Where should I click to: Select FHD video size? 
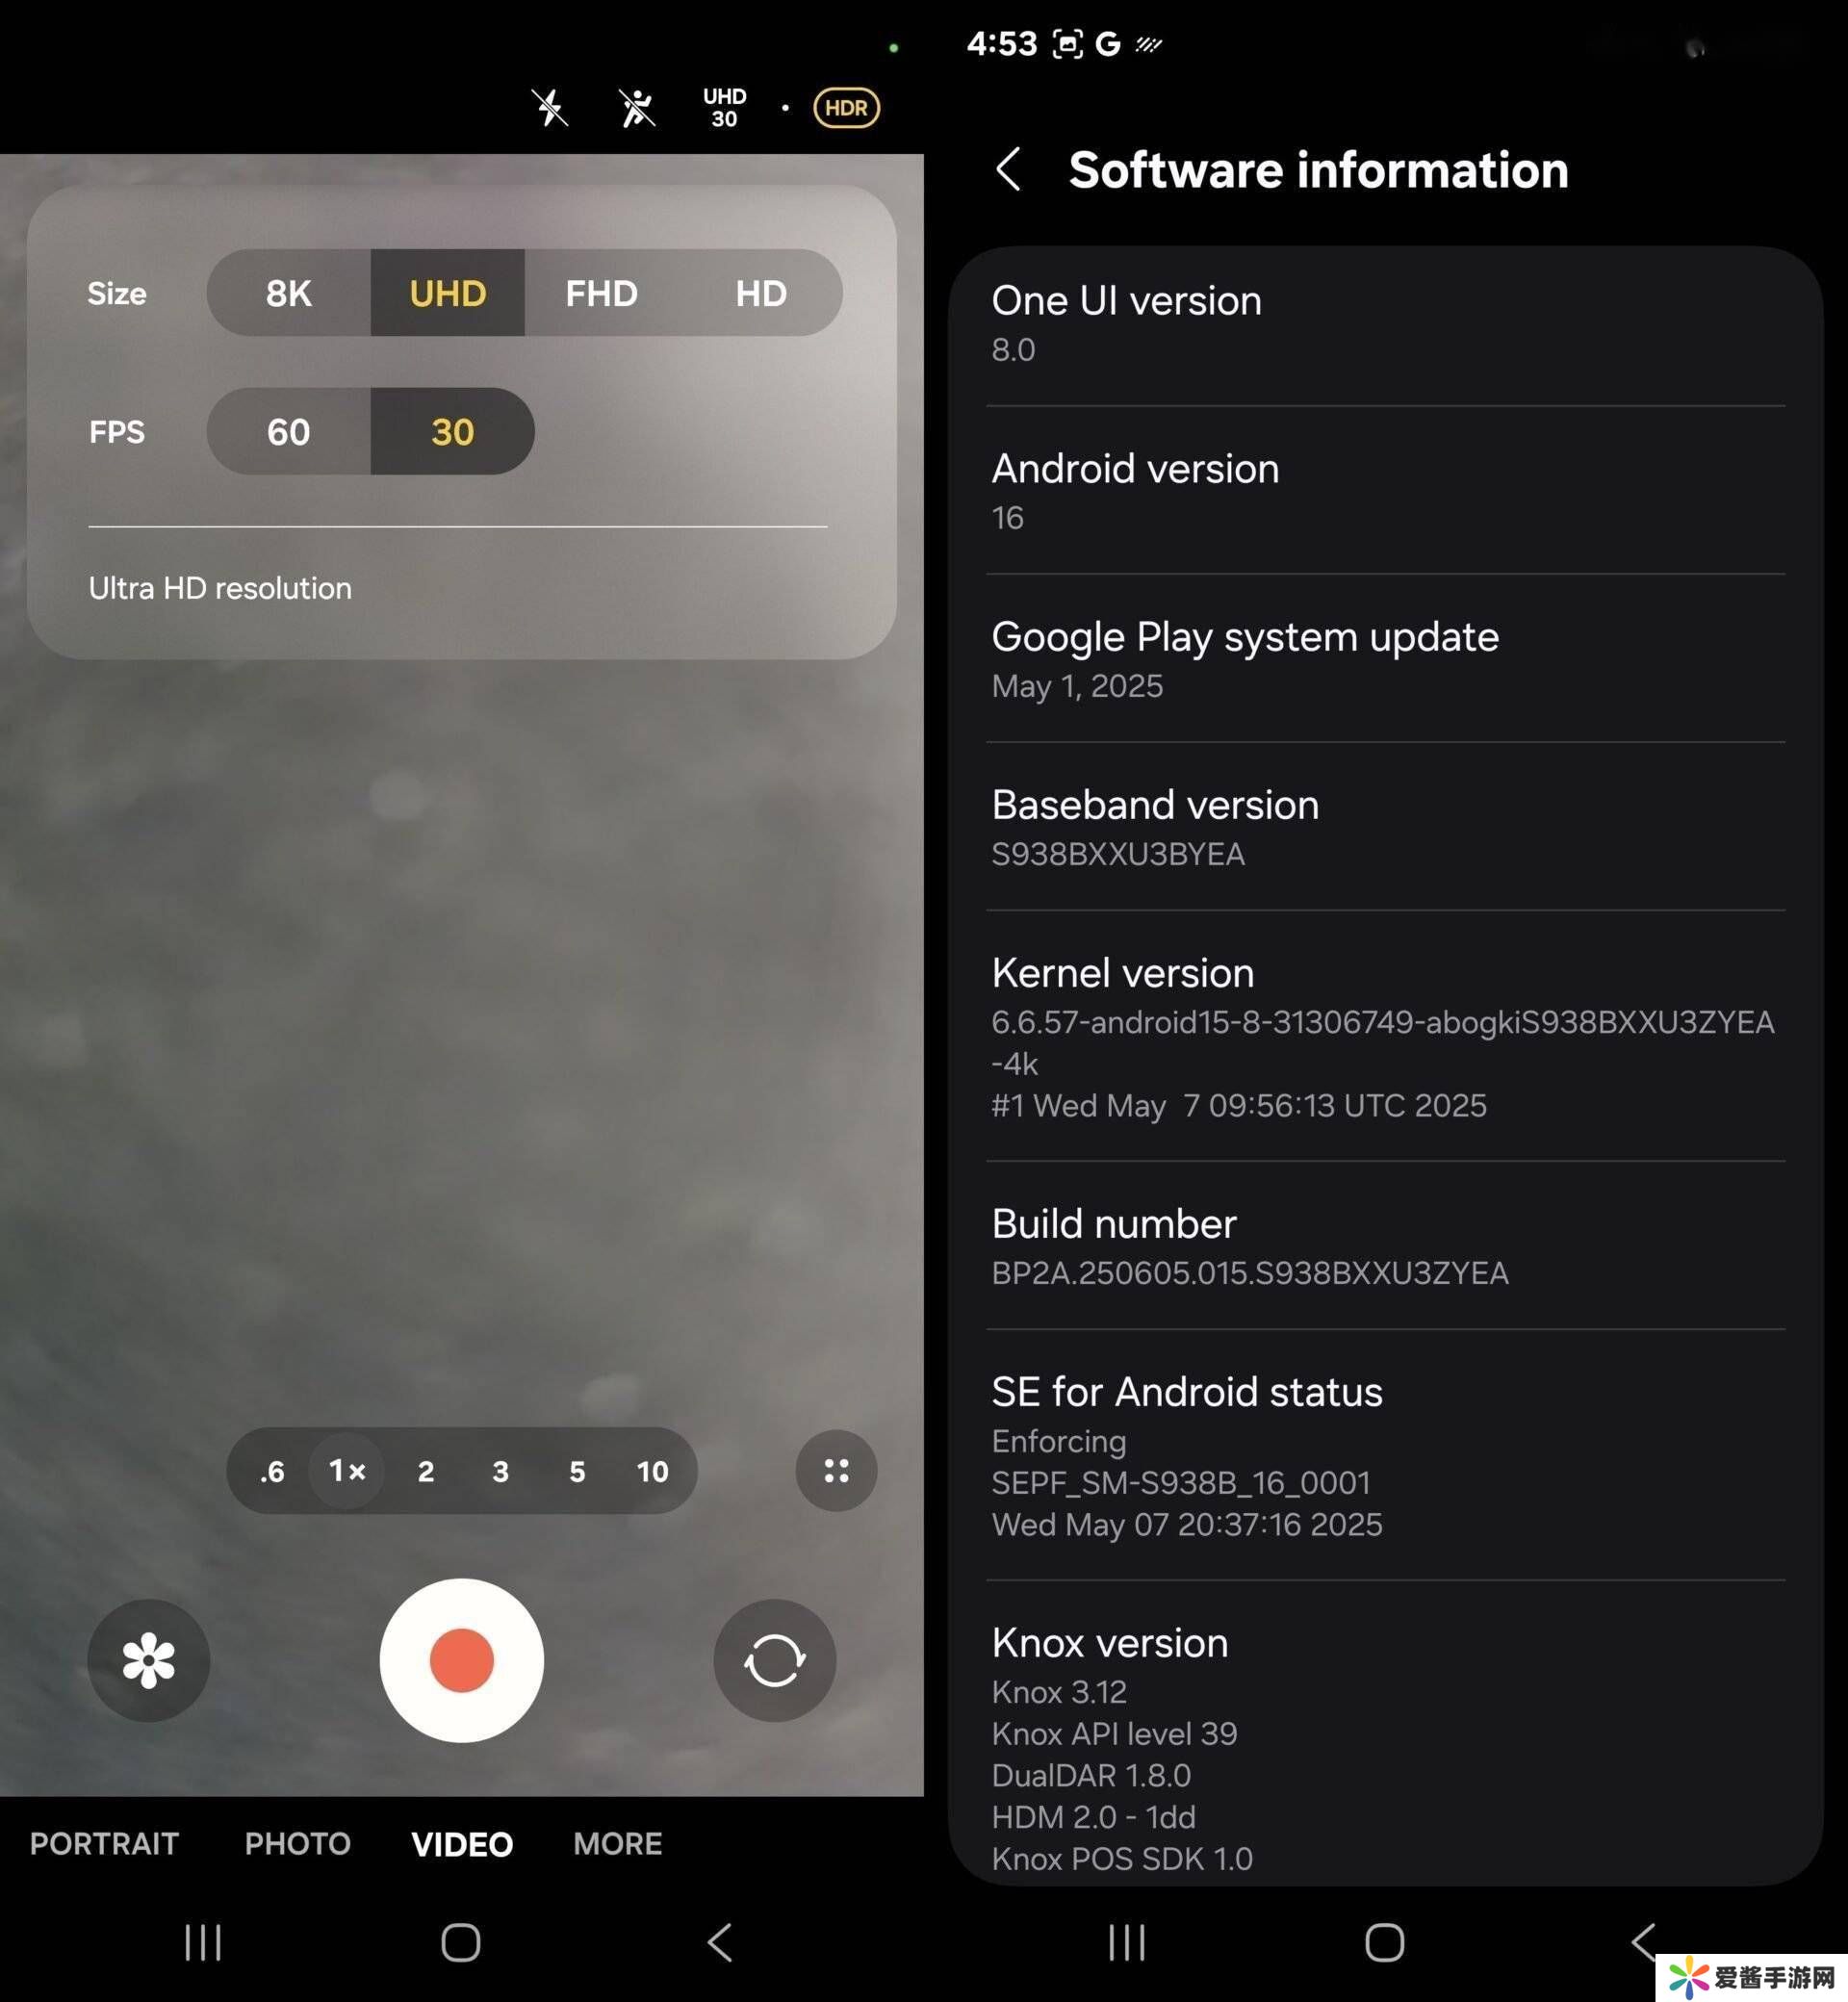(601, 293)
